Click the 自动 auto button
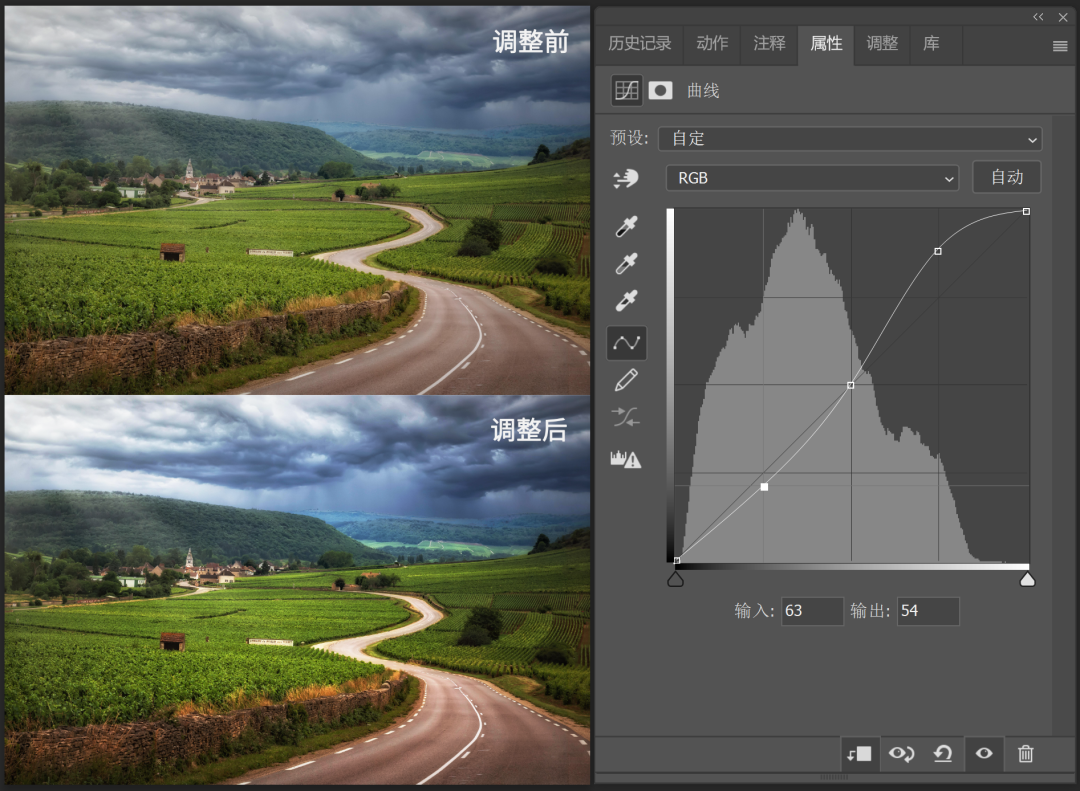Screen dimensions: 1080x791 click(x=1006, y=177)
